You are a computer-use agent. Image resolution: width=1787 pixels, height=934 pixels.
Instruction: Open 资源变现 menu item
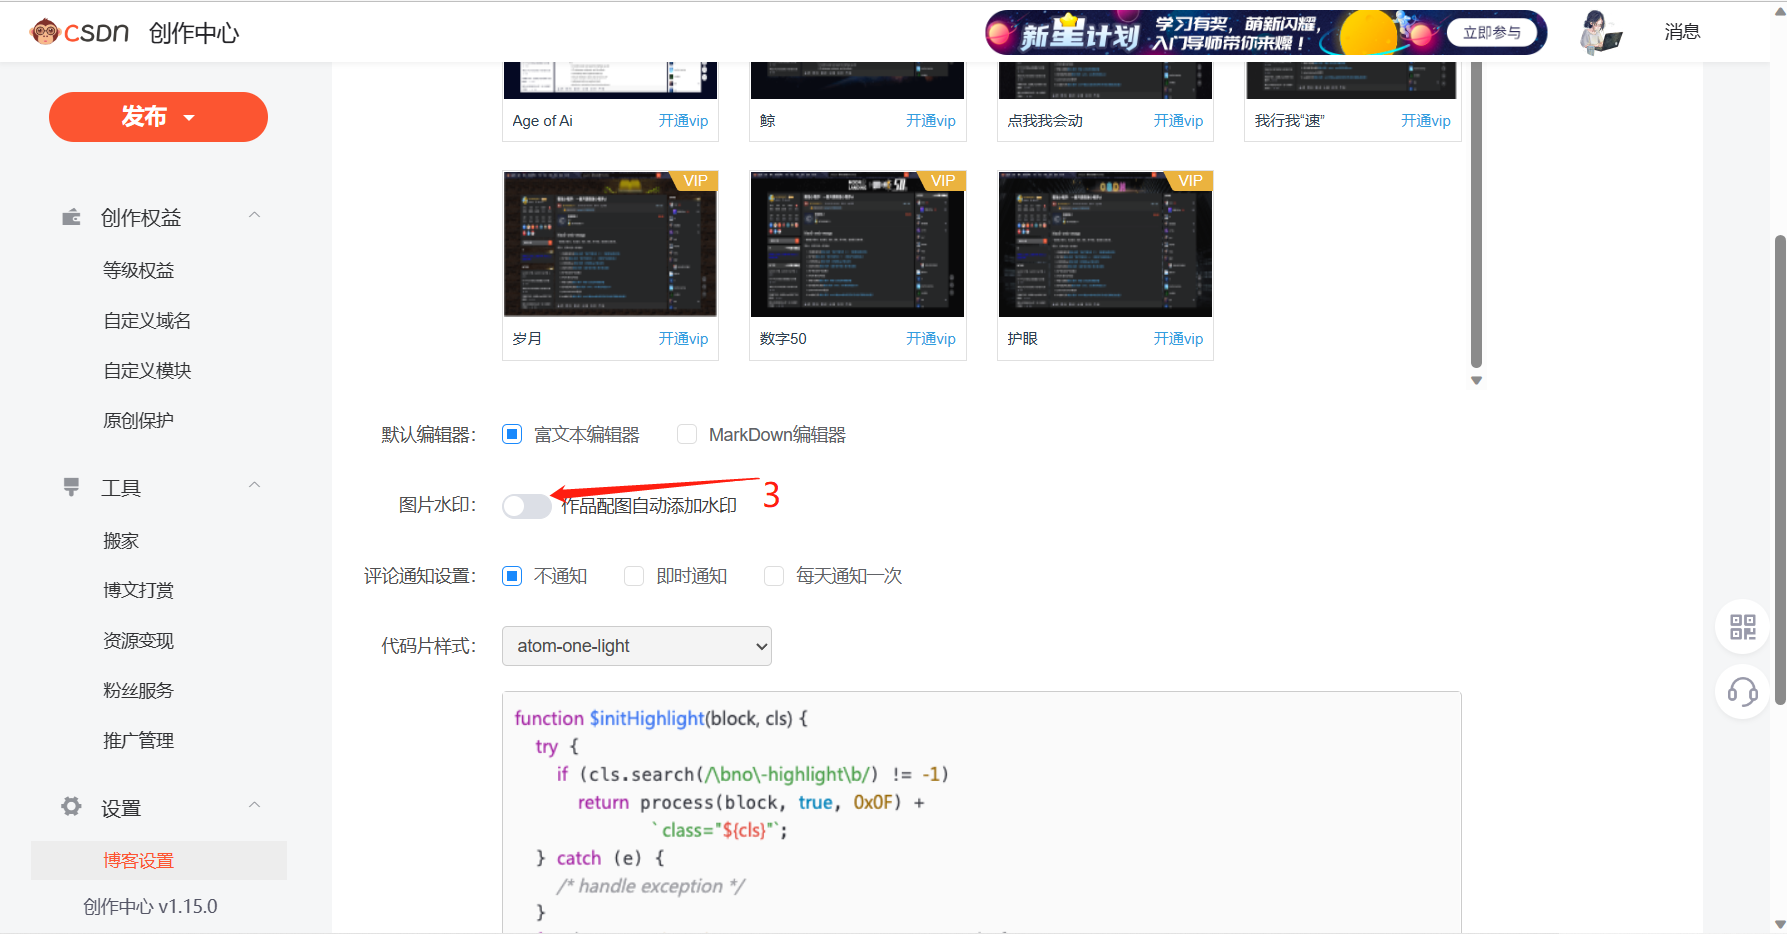(139, 640)
